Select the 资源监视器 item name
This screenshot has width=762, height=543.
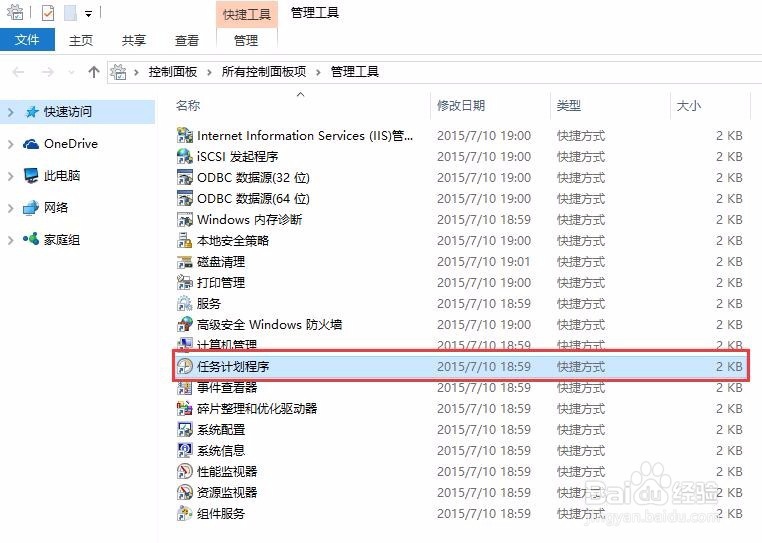pos(227,492)
